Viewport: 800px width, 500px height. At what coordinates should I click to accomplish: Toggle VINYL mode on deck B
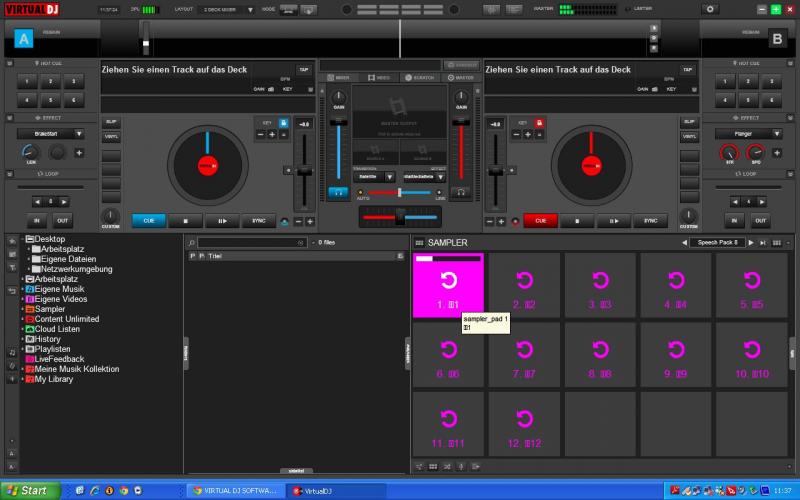689,135
